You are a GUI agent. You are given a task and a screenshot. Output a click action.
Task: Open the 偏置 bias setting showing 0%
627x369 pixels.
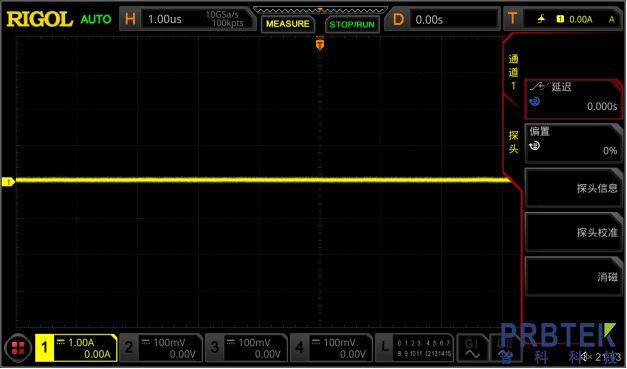[x=573, y=143]
